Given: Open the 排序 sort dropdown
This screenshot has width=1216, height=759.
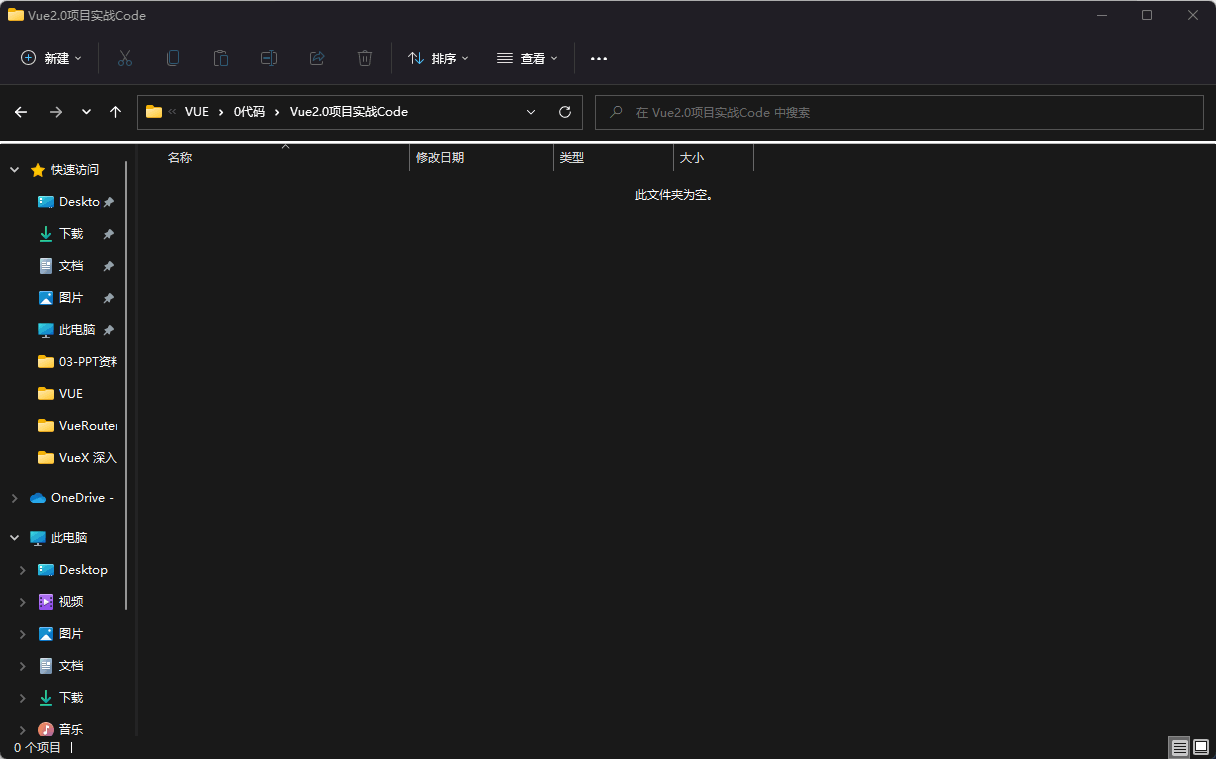Looking at the screenshot, I should [438, 58].
